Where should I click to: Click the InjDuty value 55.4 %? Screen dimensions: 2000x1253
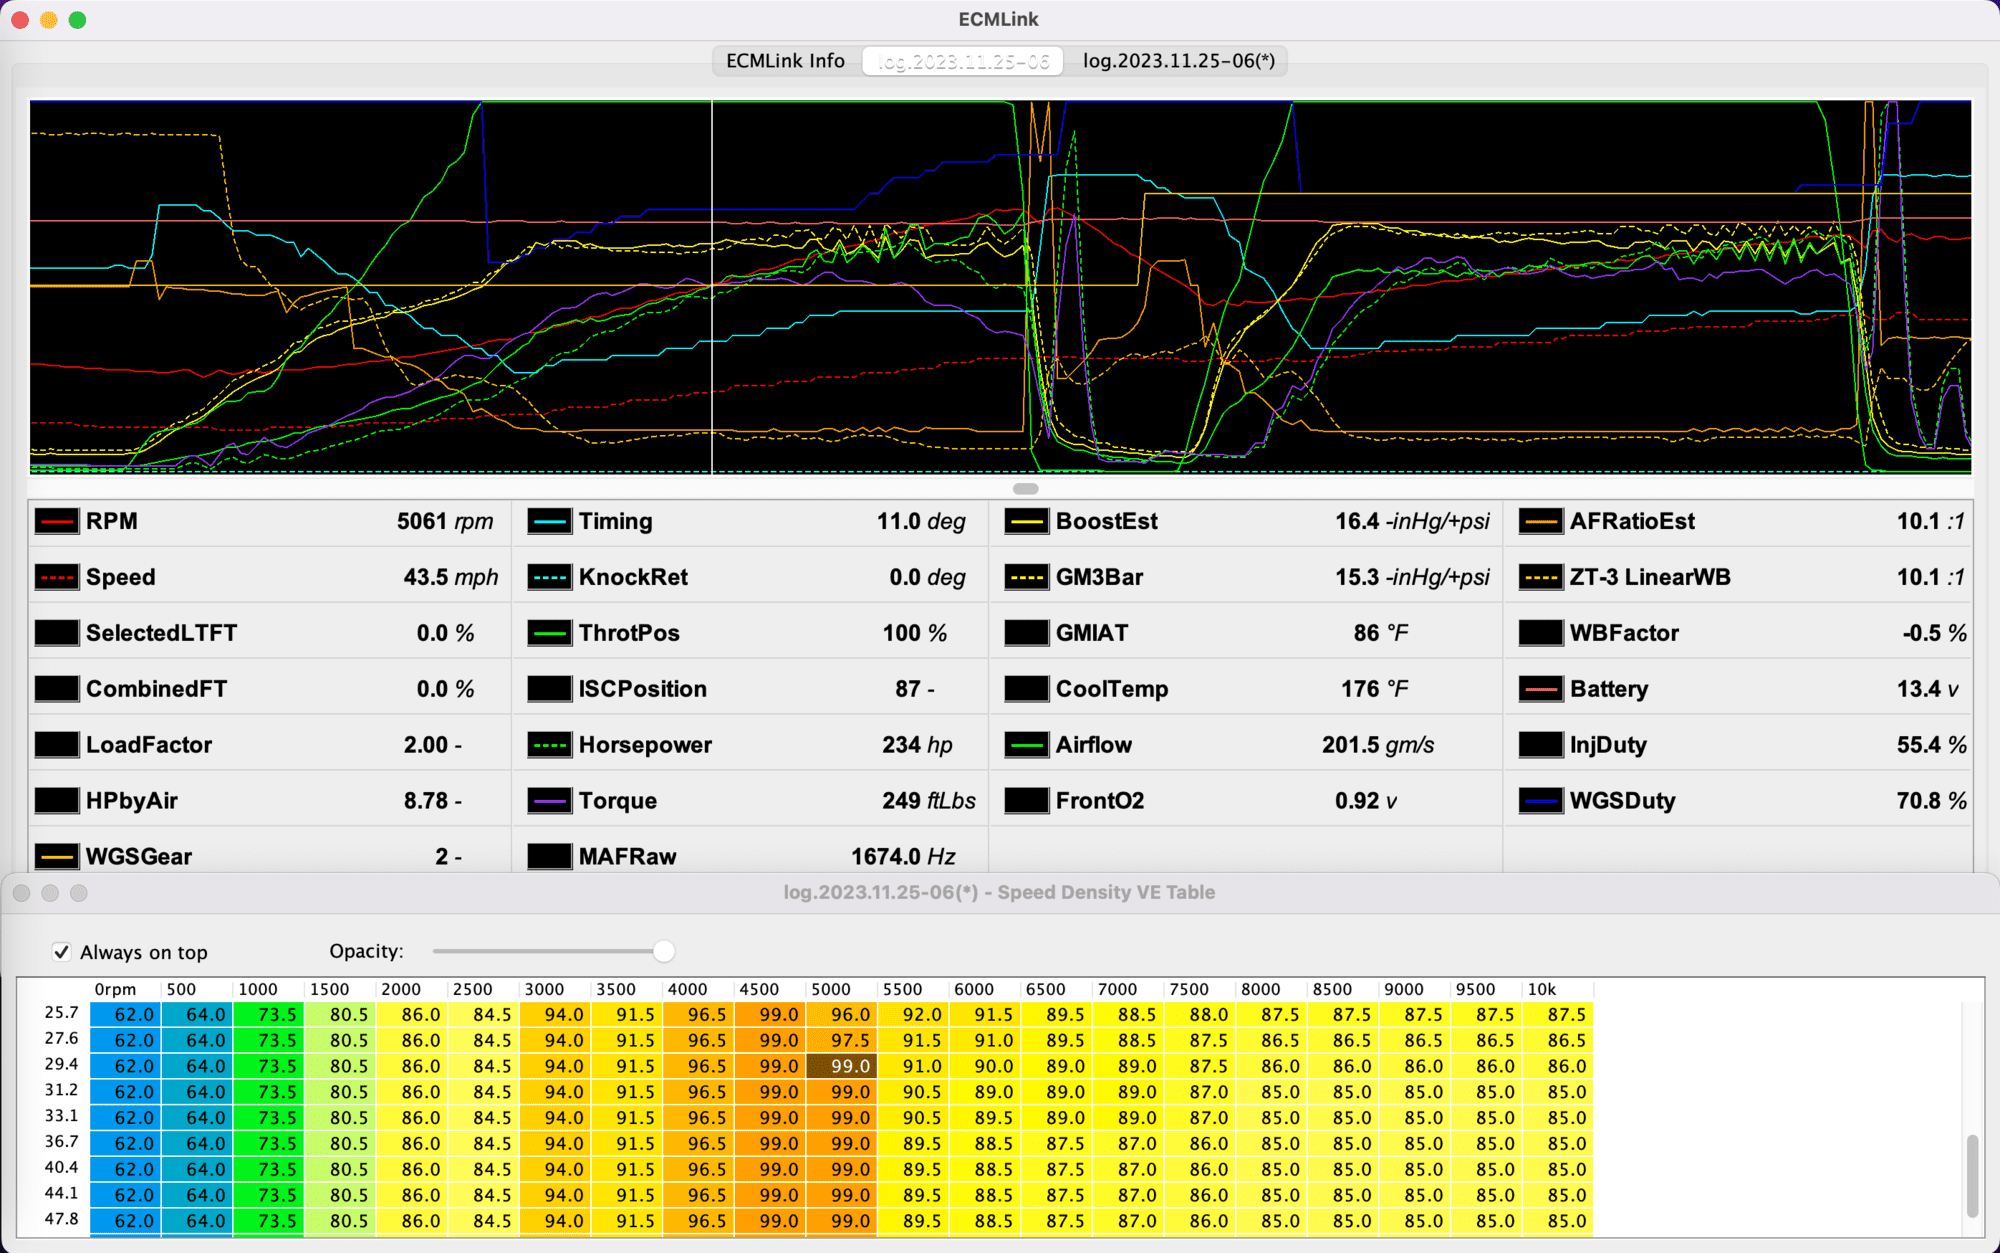pyautogui.click(x=1932, y=745)
